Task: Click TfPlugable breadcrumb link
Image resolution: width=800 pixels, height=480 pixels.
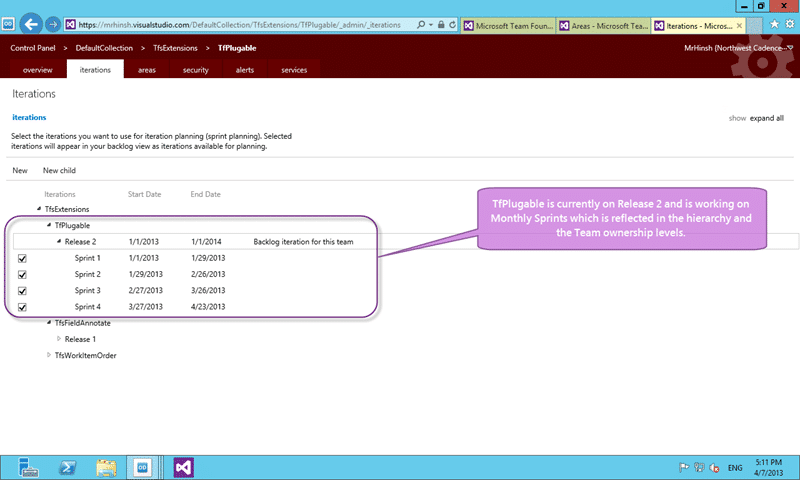Action: coord(237,48)
